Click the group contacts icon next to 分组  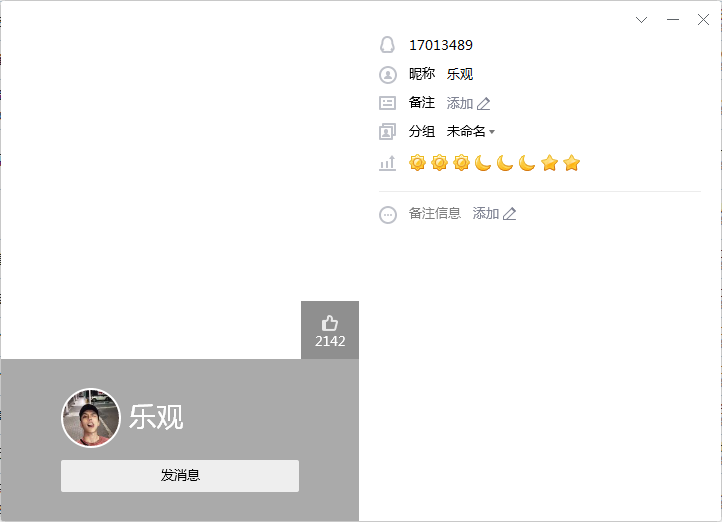click(x=387, y=132)
